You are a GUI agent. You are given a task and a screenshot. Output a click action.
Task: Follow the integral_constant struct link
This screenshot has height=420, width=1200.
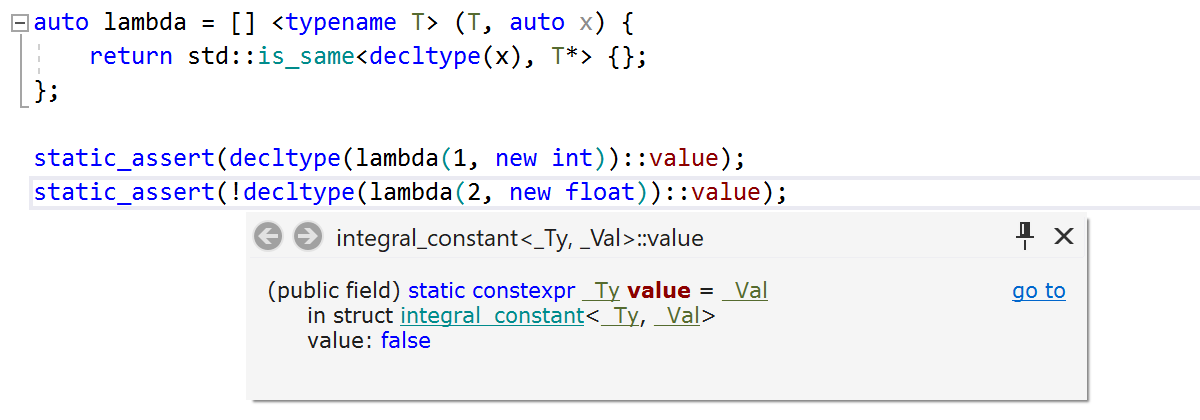pos(492,316)
